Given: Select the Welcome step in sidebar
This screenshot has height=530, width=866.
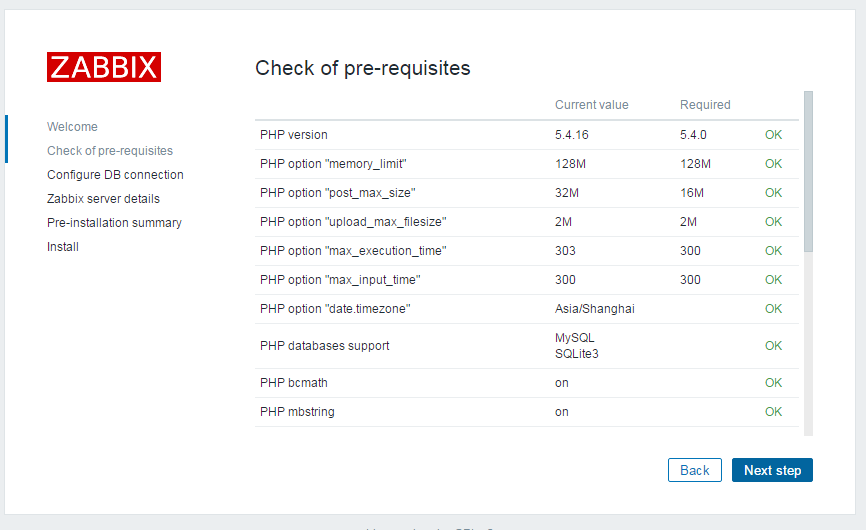Looking at the screenshot, I should click(72, 127).
